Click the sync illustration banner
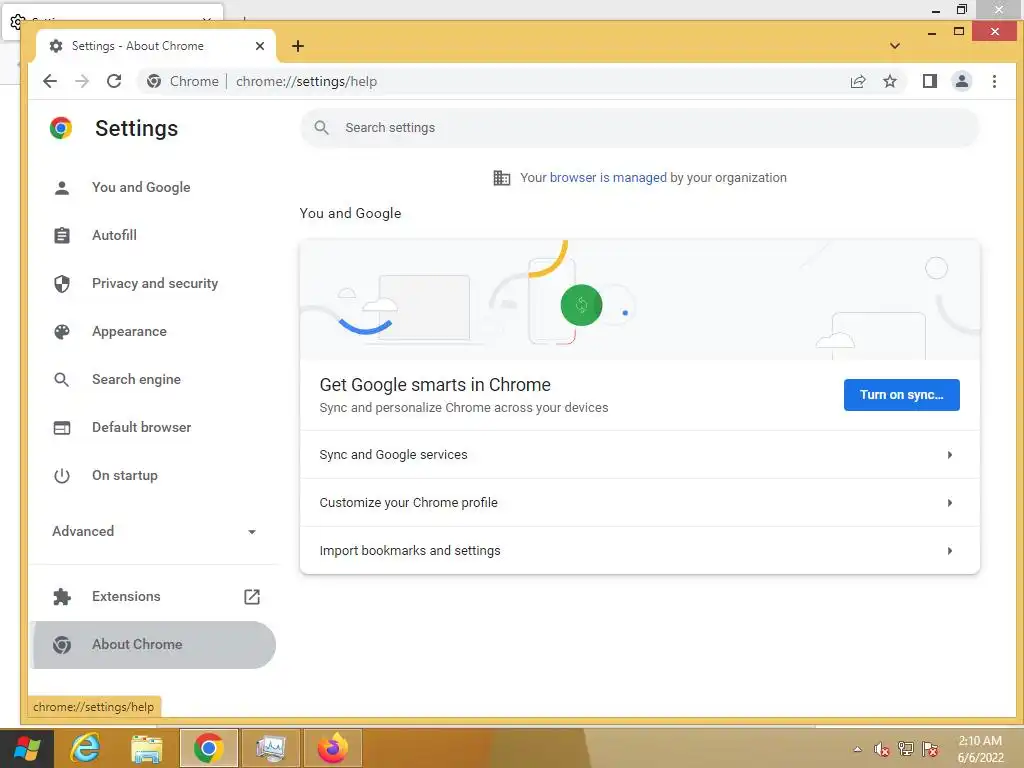 click(639, 300)
